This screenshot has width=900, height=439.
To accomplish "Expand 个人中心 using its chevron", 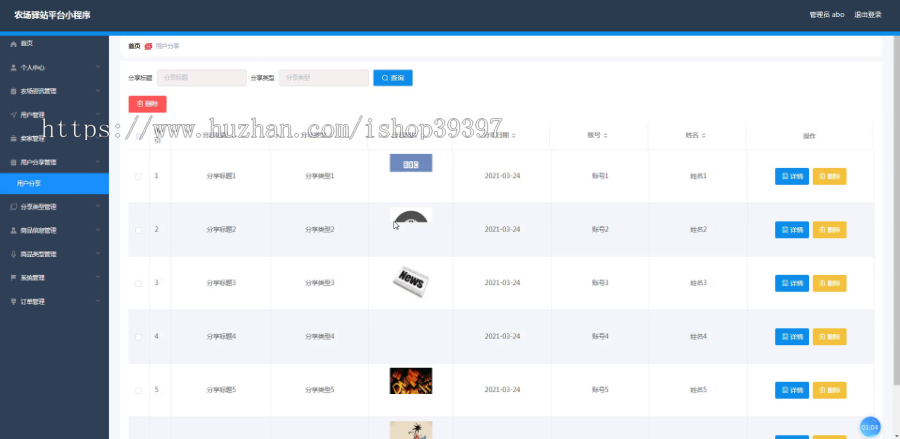I will [x=98, y=67].
